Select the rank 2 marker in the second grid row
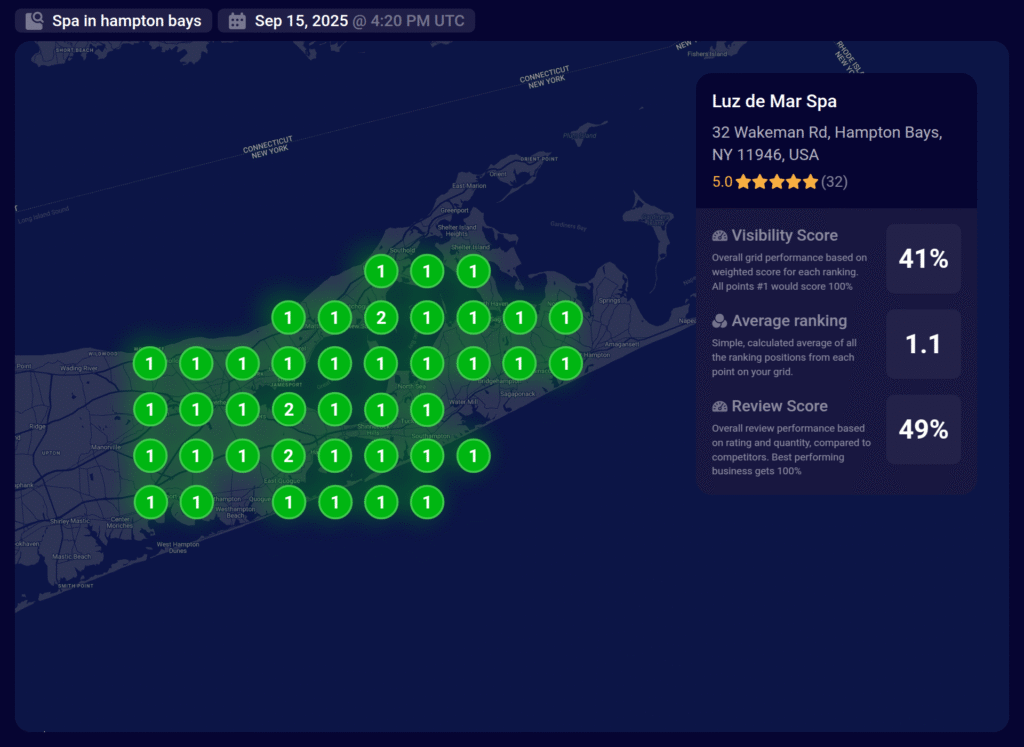 click(381, 319)
